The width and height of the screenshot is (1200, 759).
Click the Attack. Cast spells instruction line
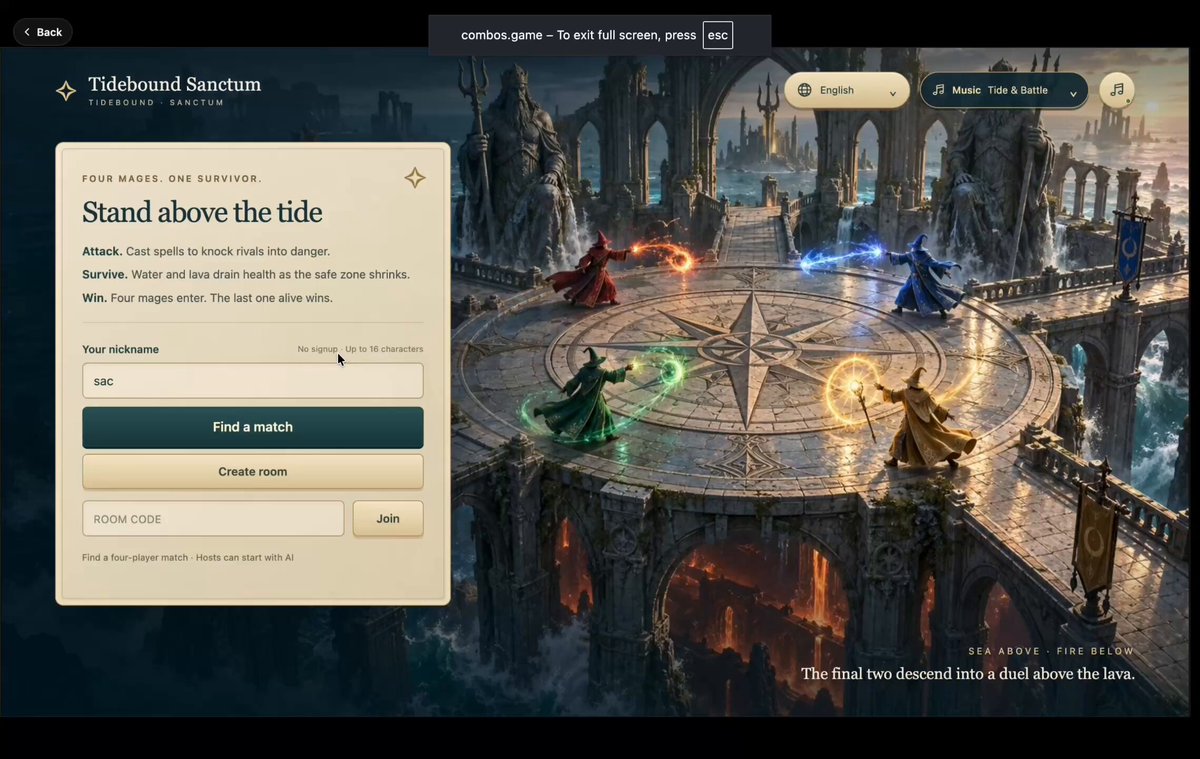(x=206, y=251)
